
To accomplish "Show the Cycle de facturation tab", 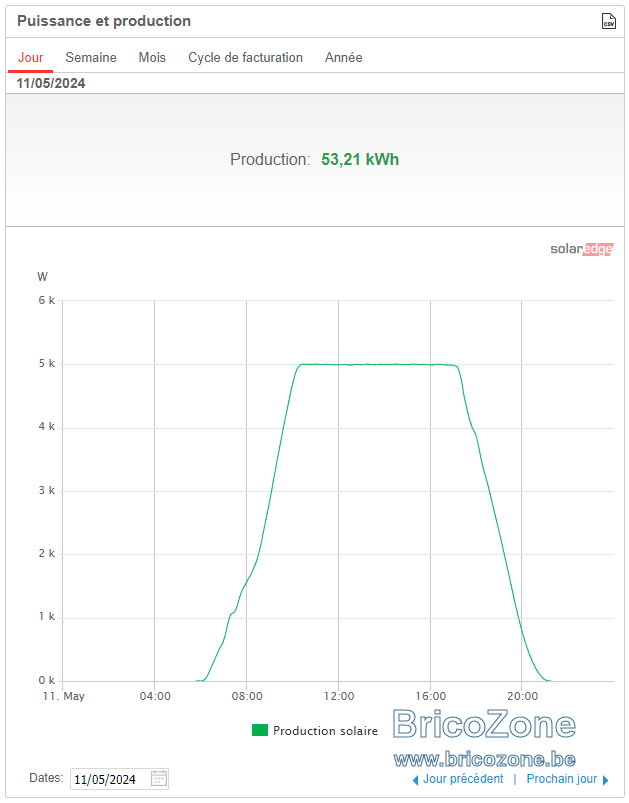I will click(245, 57).
